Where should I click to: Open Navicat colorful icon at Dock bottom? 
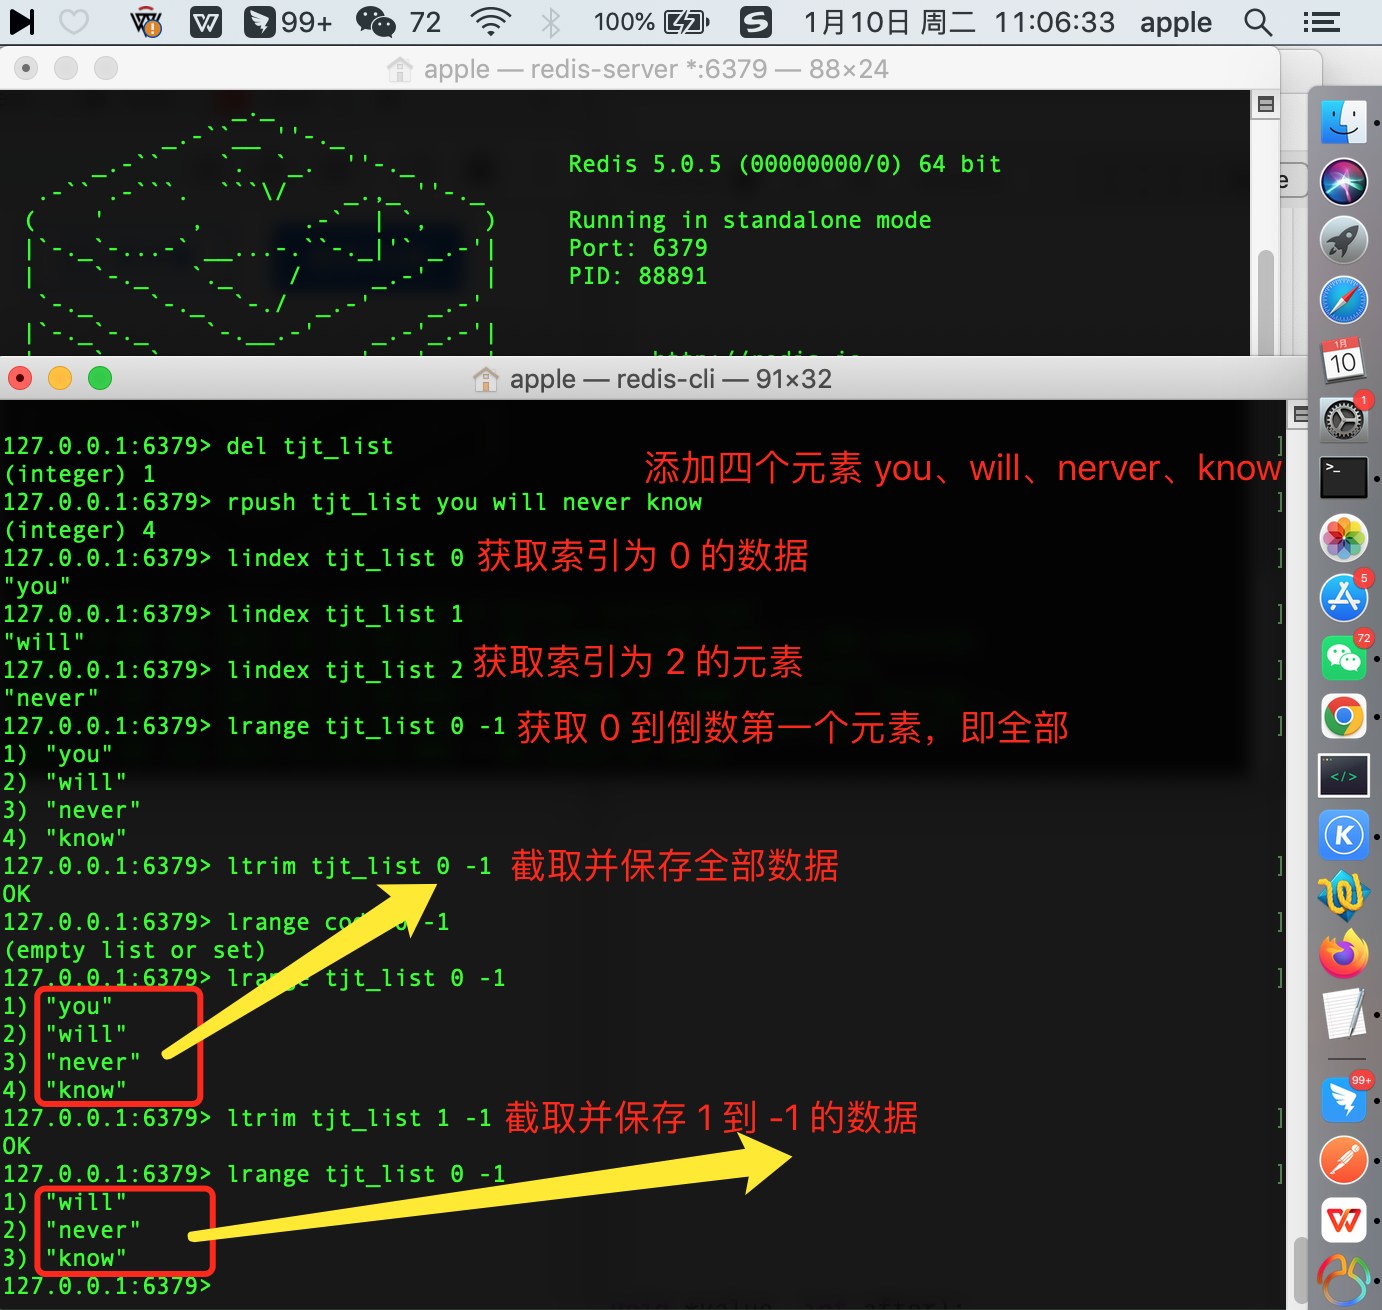tap(1344, 1280)
